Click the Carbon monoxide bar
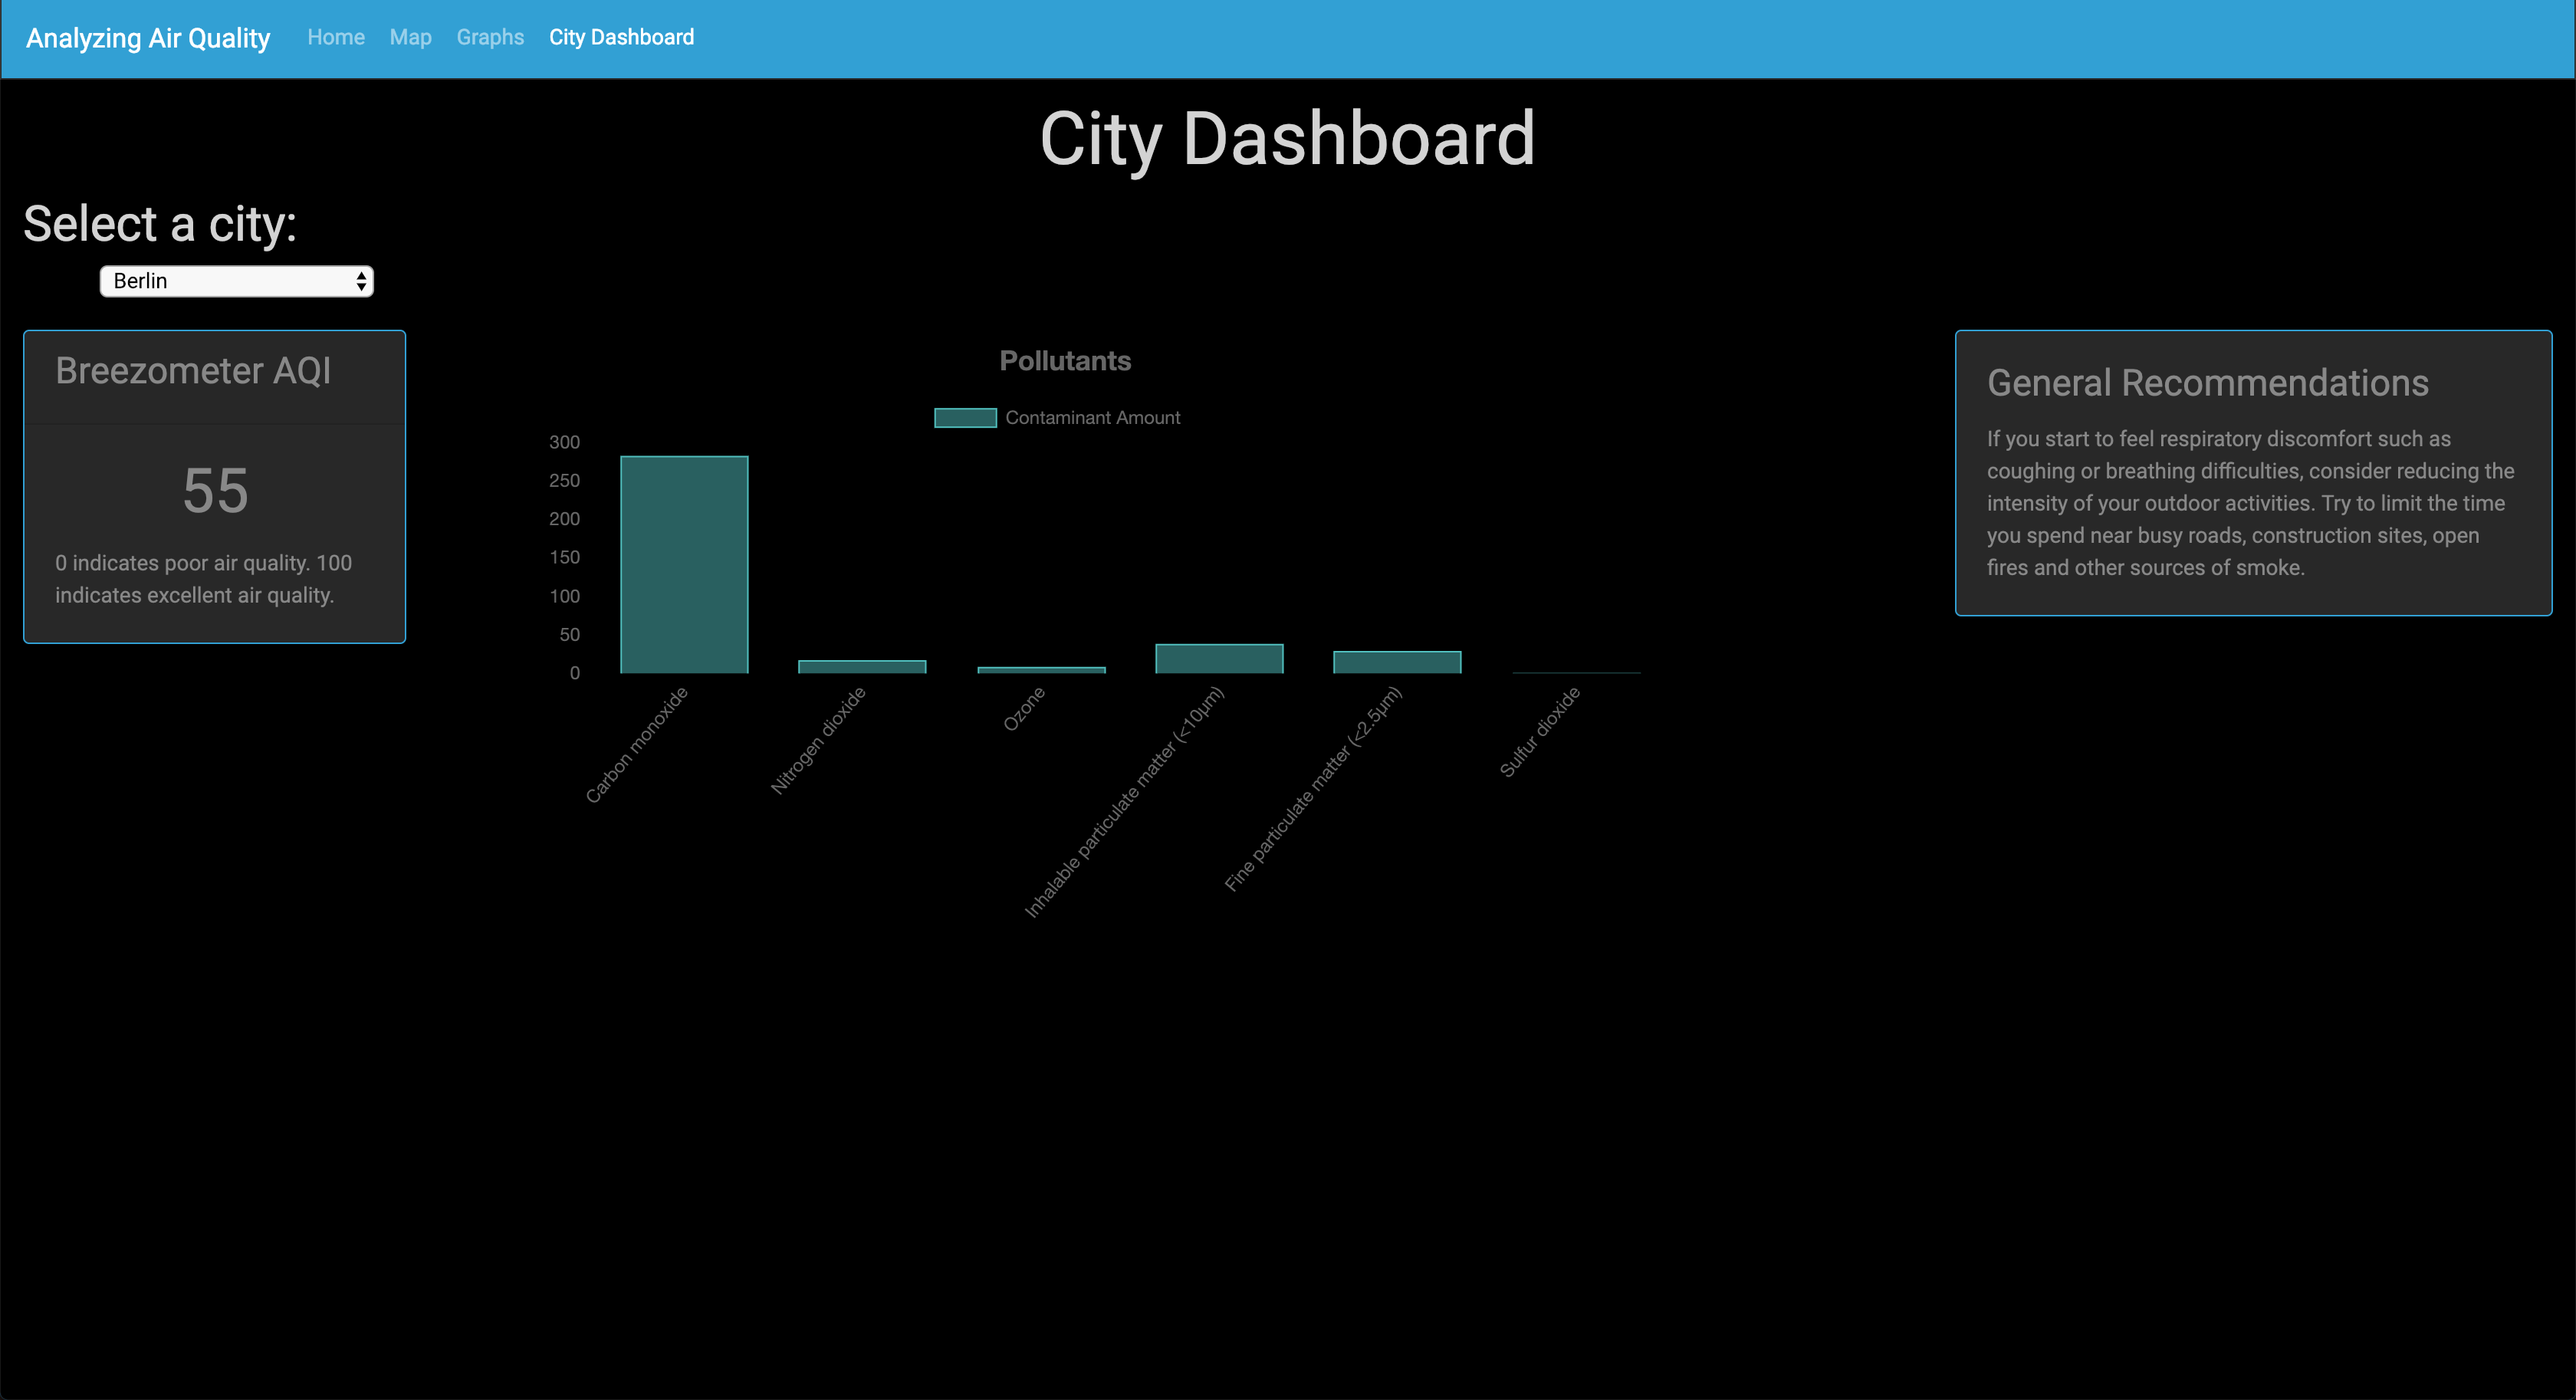The image size is (2576, 1400). pyautogui.click(x=684, y=564)
